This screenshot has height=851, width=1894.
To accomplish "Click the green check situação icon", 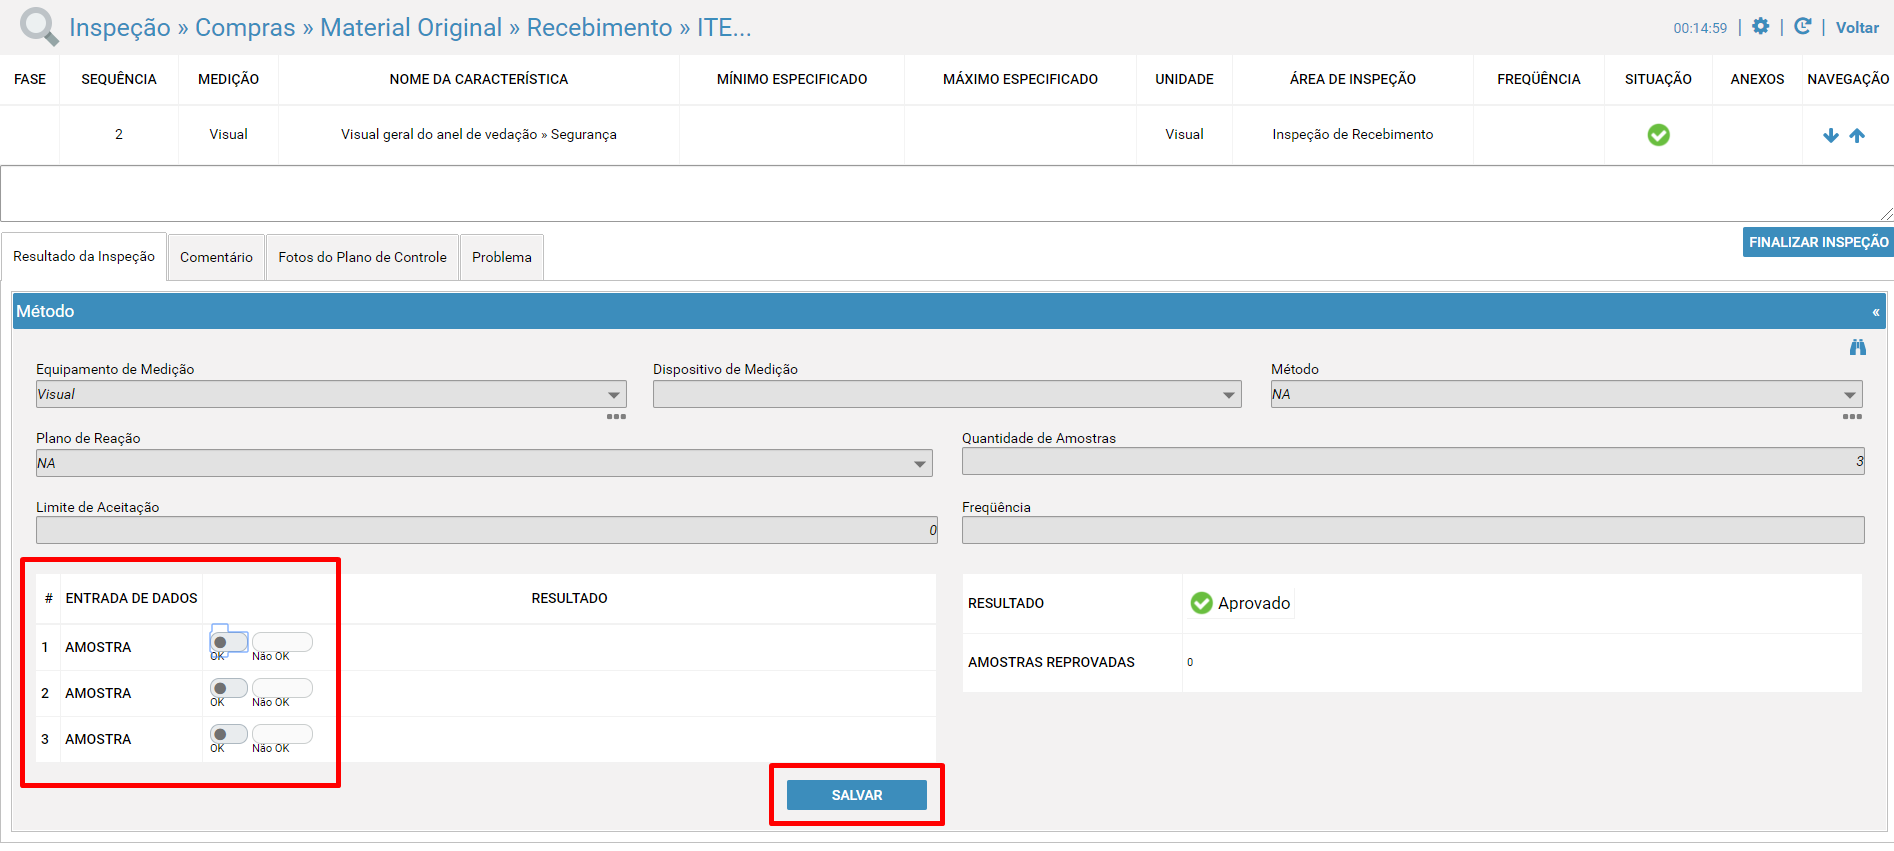I will pos(1658,135).
